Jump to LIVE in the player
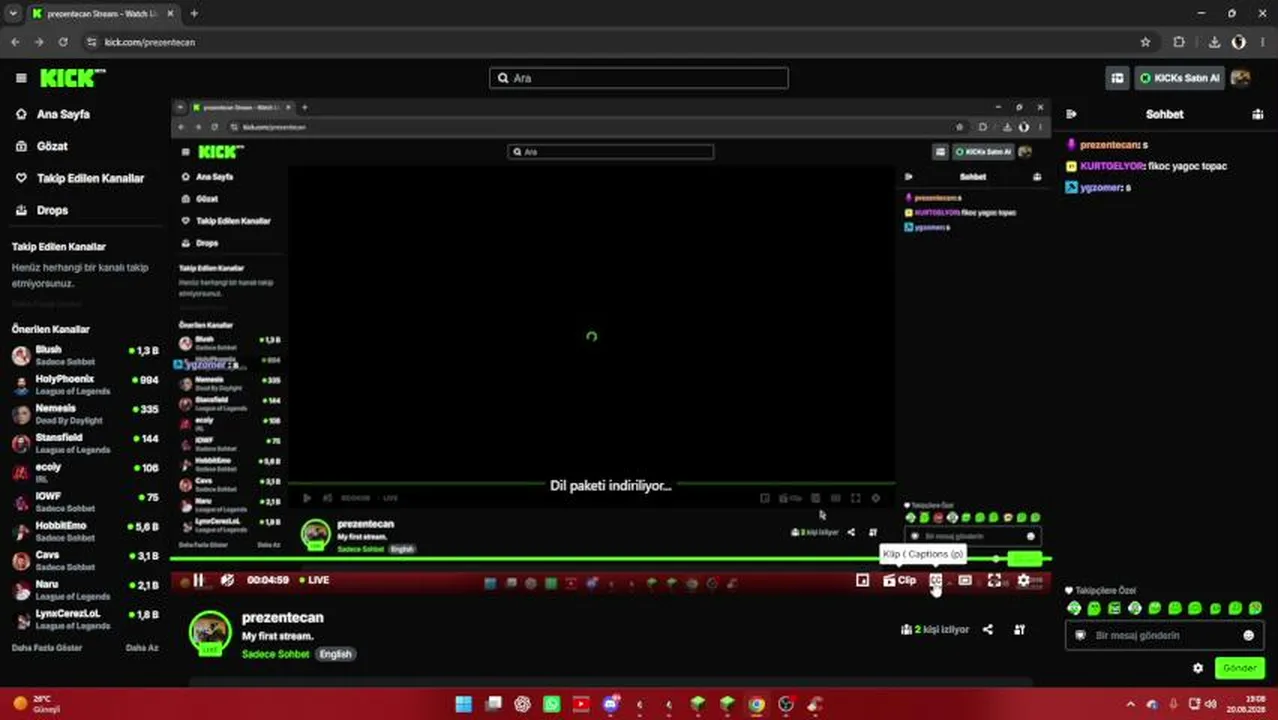The image size is (1278, 720). tap(314, 580)
